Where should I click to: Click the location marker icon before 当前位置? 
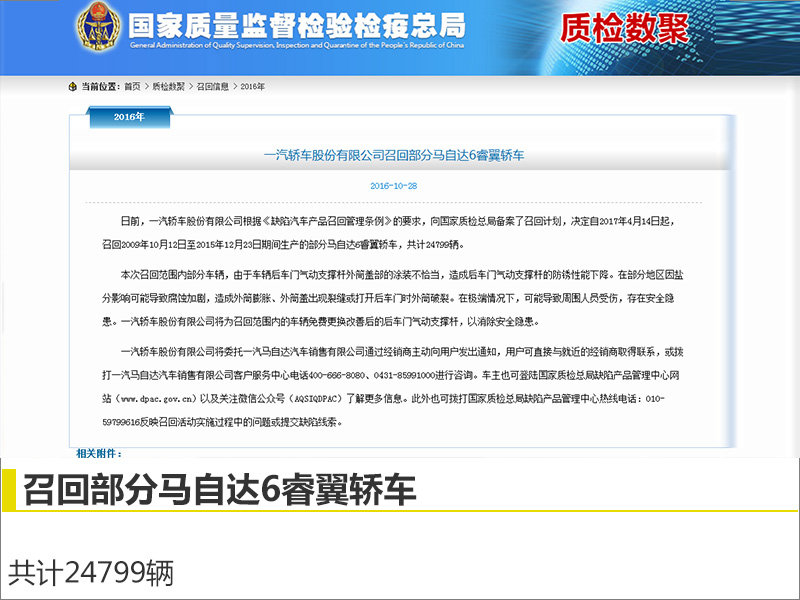tap(72, 87)
